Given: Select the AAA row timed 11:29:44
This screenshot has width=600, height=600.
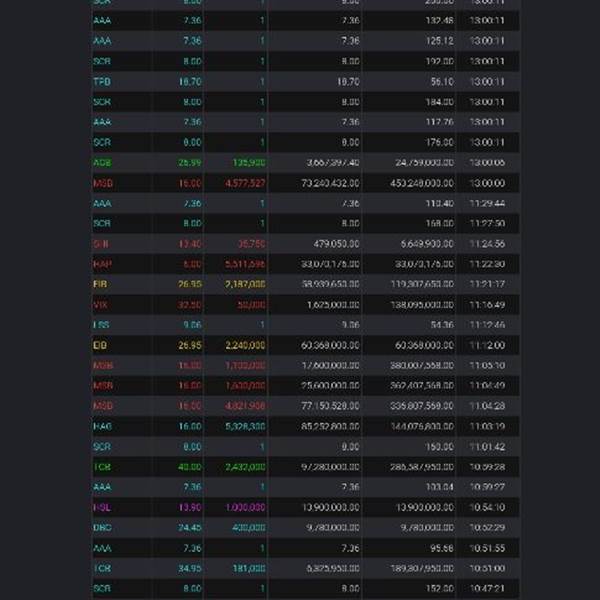Looking at the screenshot, I should (x=306, y=203).
